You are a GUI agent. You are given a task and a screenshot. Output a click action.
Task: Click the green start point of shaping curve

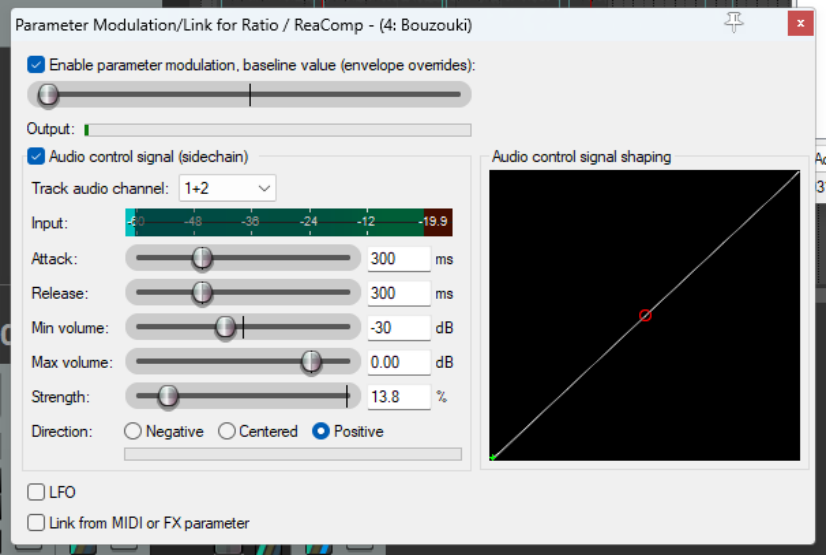[493, 458]
